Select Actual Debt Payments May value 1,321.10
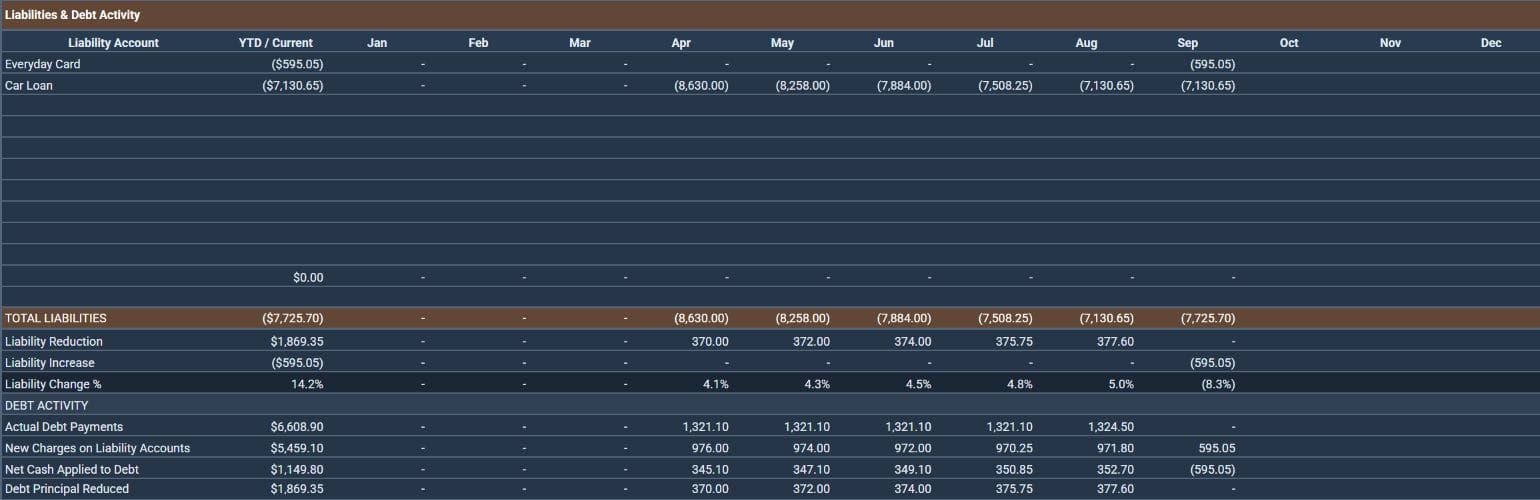Screen dimensions: 1540x500 (x=807, y=427)
